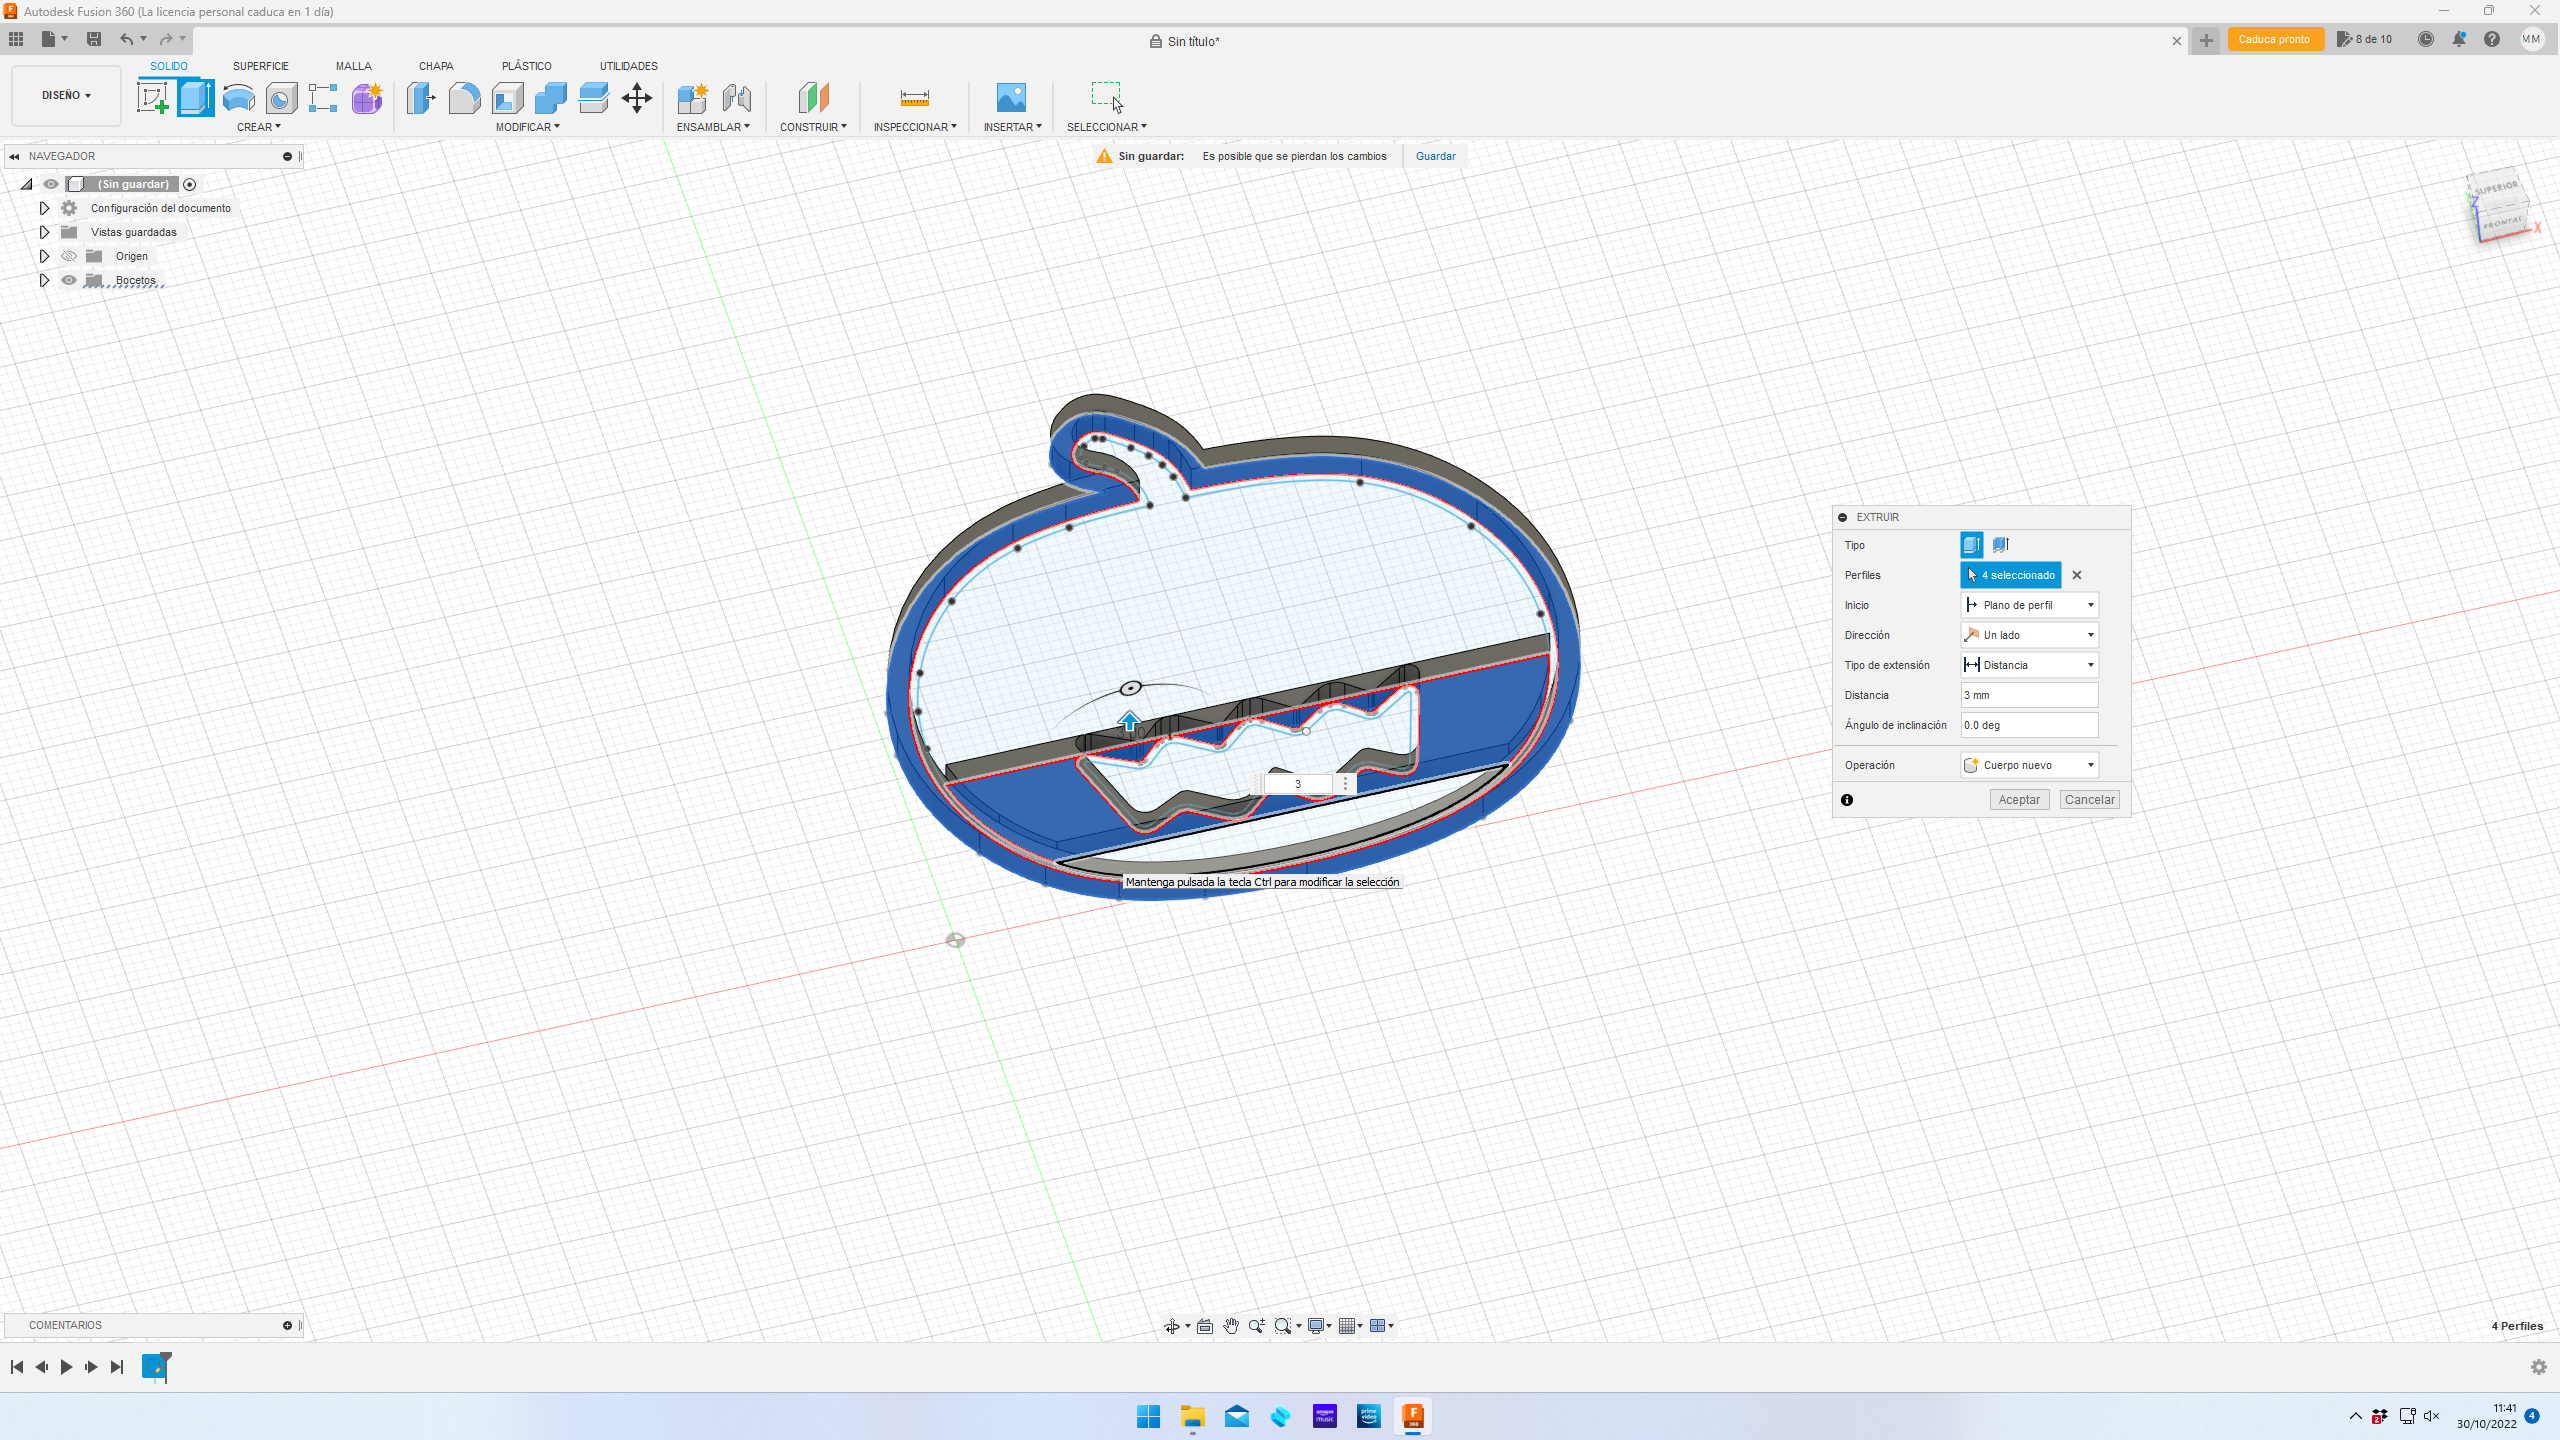Show the hidden Origen folder
Screen dimensions: 2560x1440
[x=69, y=256]
